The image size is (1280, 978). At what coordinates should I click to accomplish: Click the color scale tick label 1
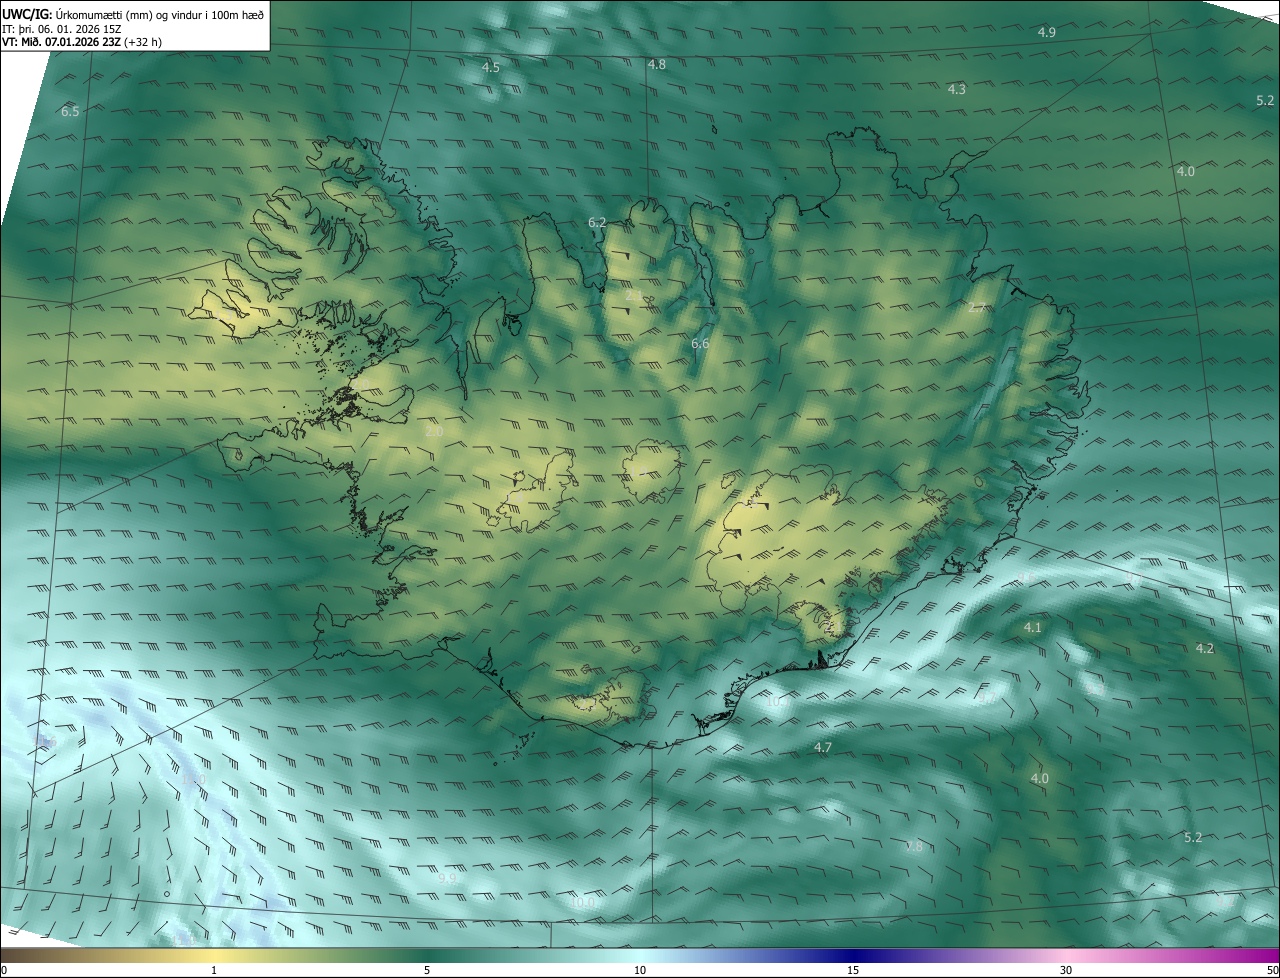214,970
